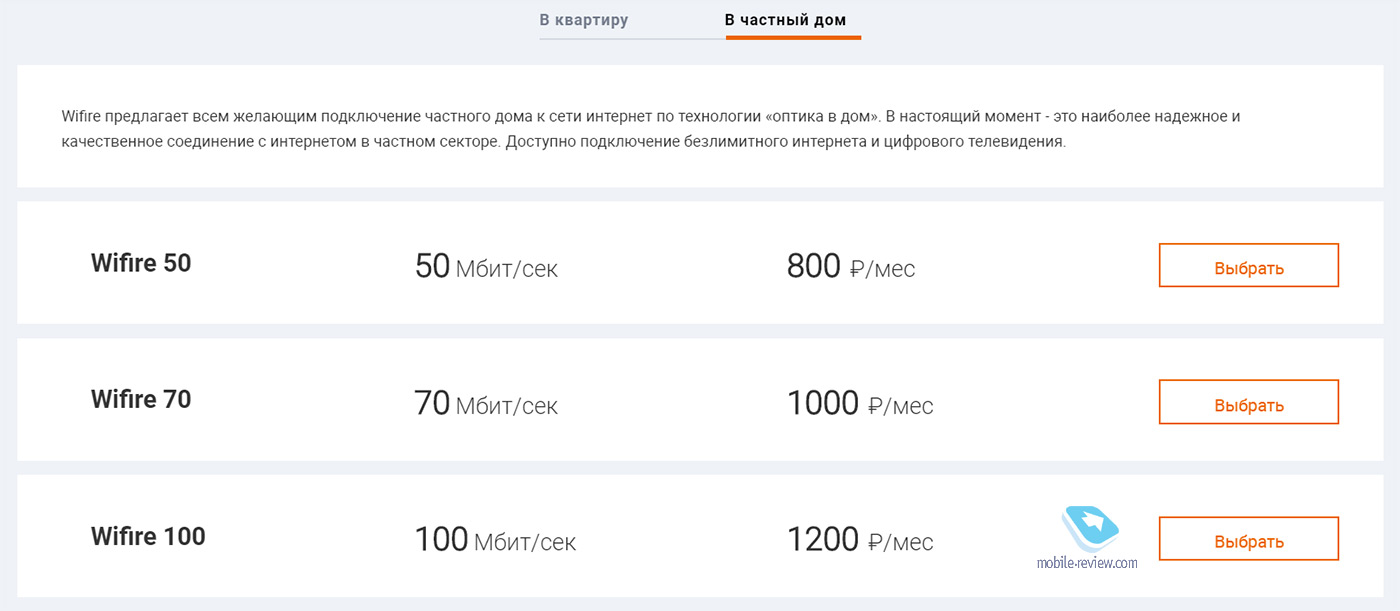This screenshot has width=1400, height=611.
Task: Click the ruble sign in Wifire 70 price
Action: (x=875, y=406)
